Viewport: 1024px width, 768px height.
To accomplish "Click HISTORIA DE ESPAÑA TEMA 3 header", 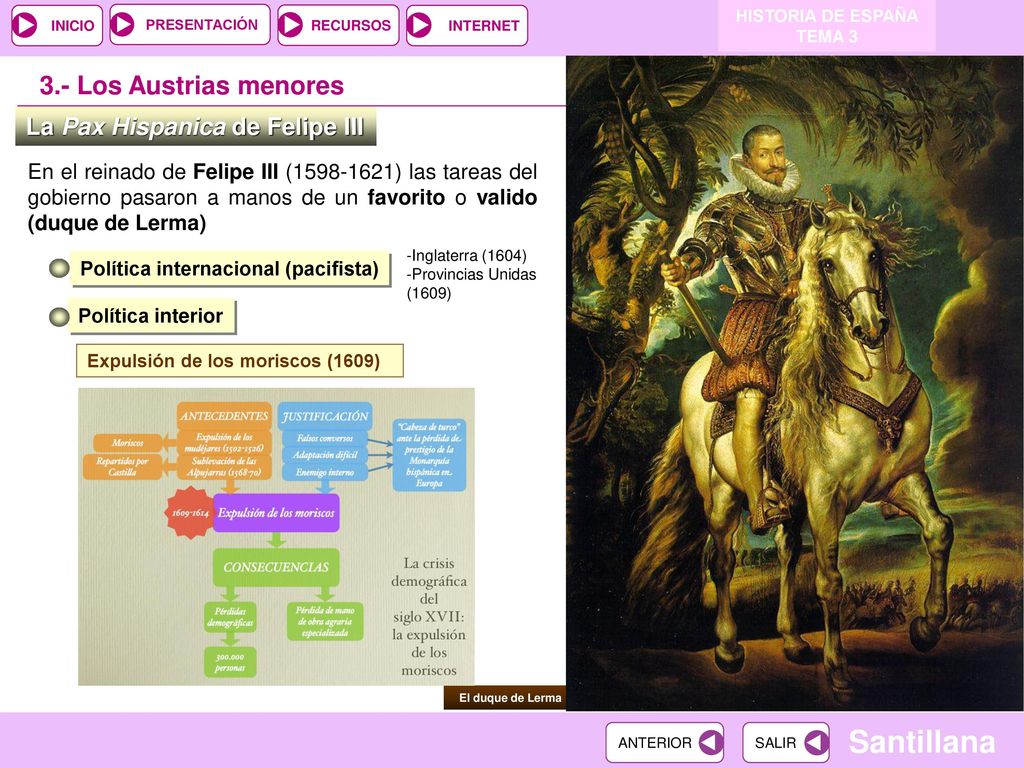I will (x=827, y=26).
